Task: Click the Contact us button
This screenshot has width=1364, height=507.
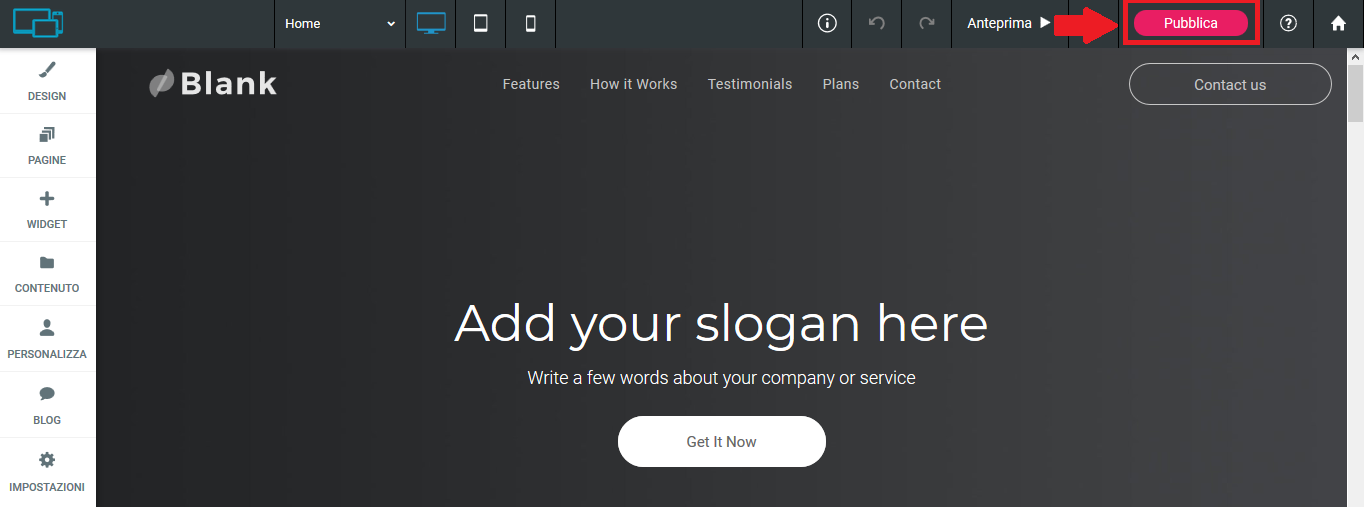Action: (x=1230, y=84)
